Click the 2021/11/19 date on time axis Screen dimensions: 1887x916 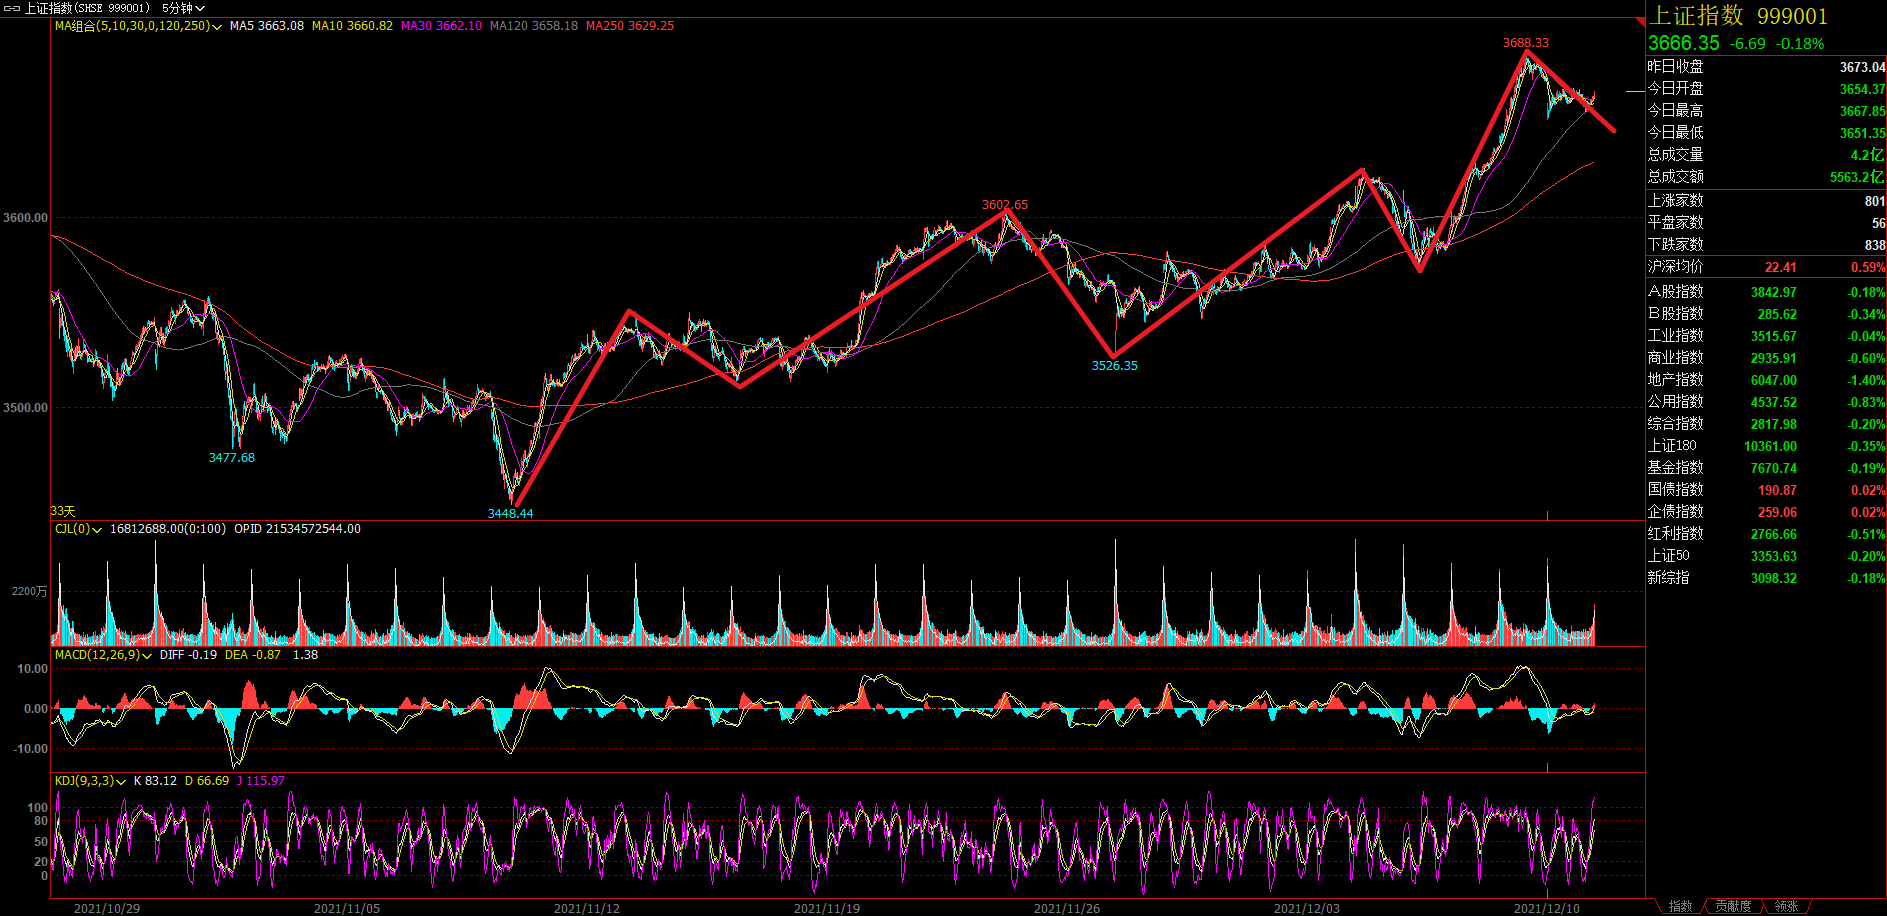click(x=826, y=908)
